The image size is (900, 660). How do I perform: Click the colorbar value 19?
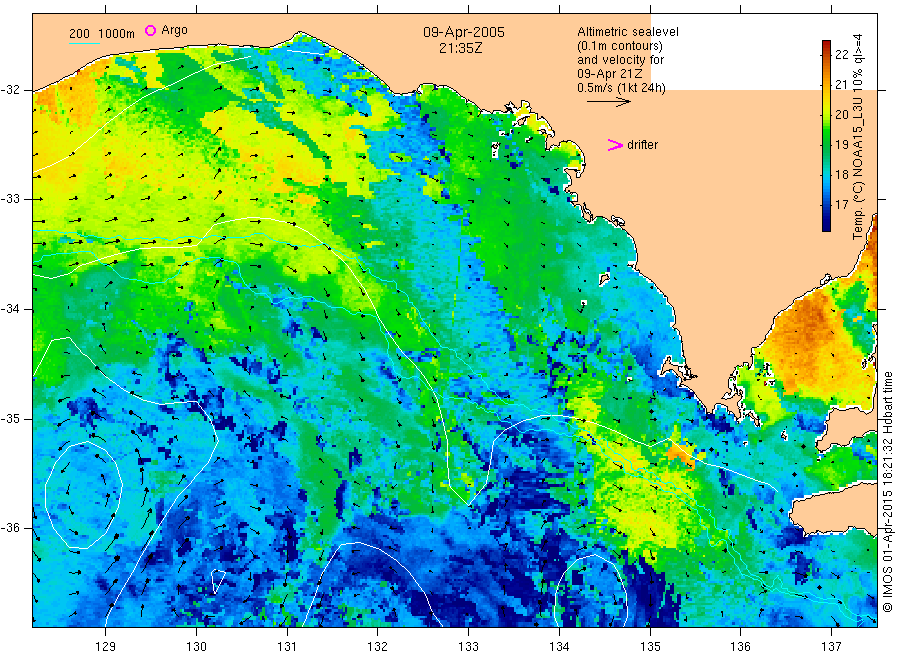click(841, 144)
